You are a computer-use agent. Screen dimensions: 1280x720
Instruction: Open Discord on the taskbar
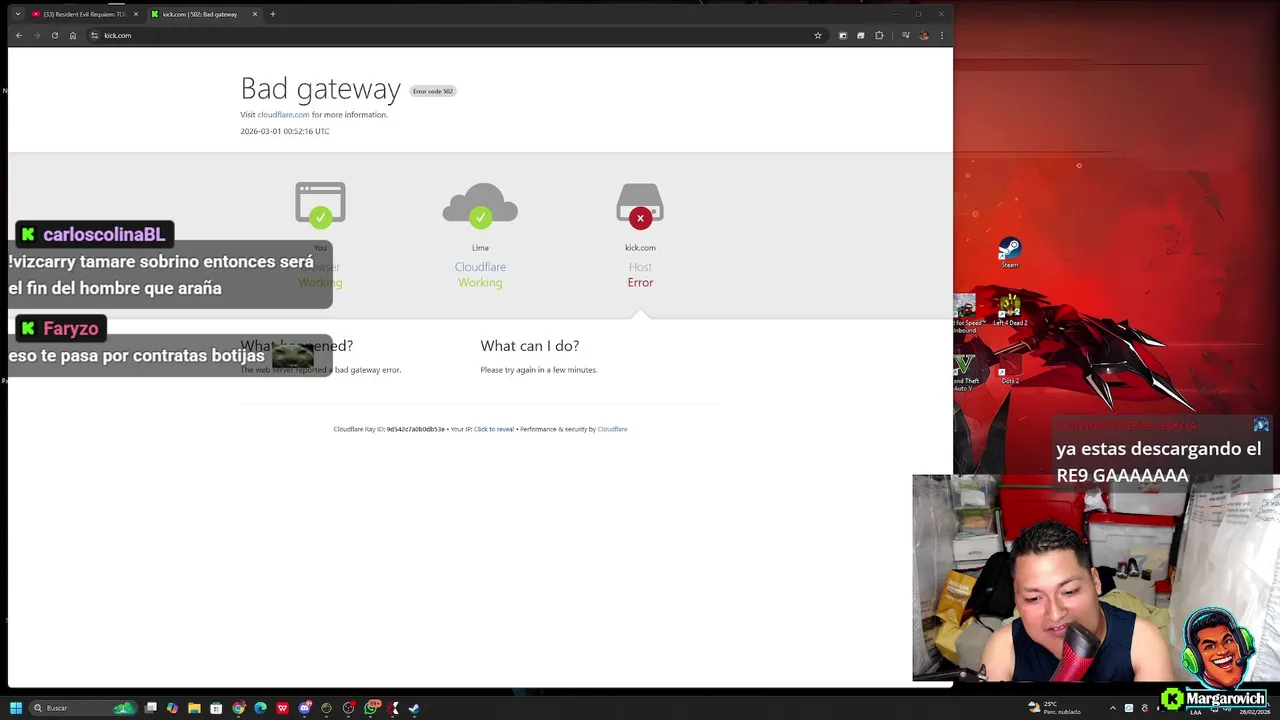coord(305,708)
